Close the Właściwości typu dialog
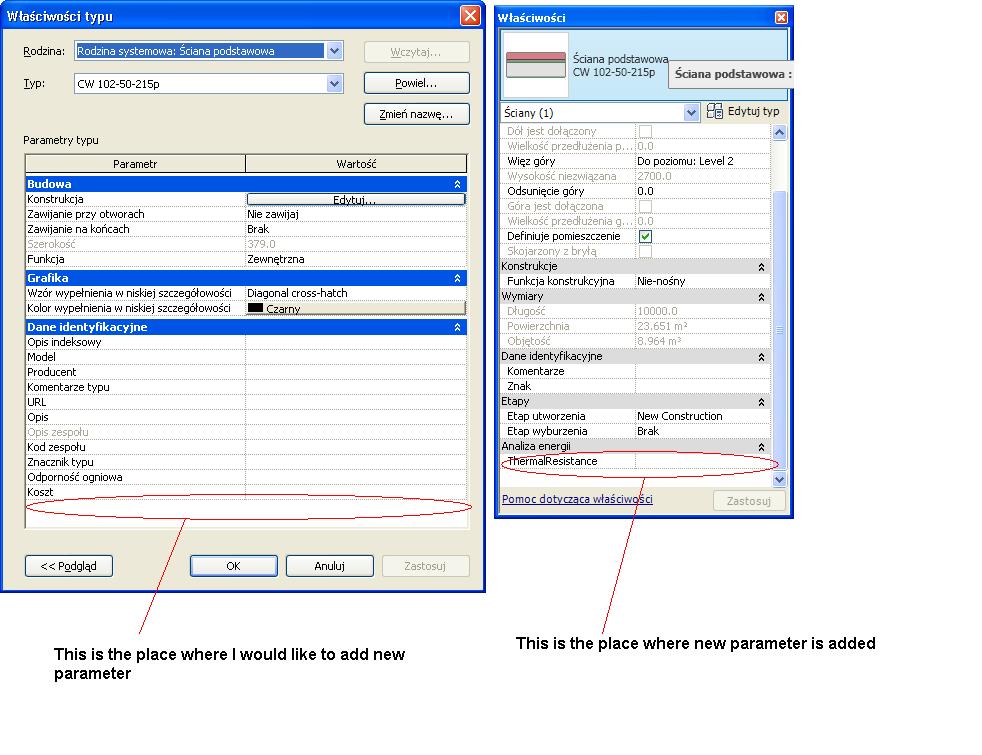This screenshot has height=755, width=982. pos(470,16)
